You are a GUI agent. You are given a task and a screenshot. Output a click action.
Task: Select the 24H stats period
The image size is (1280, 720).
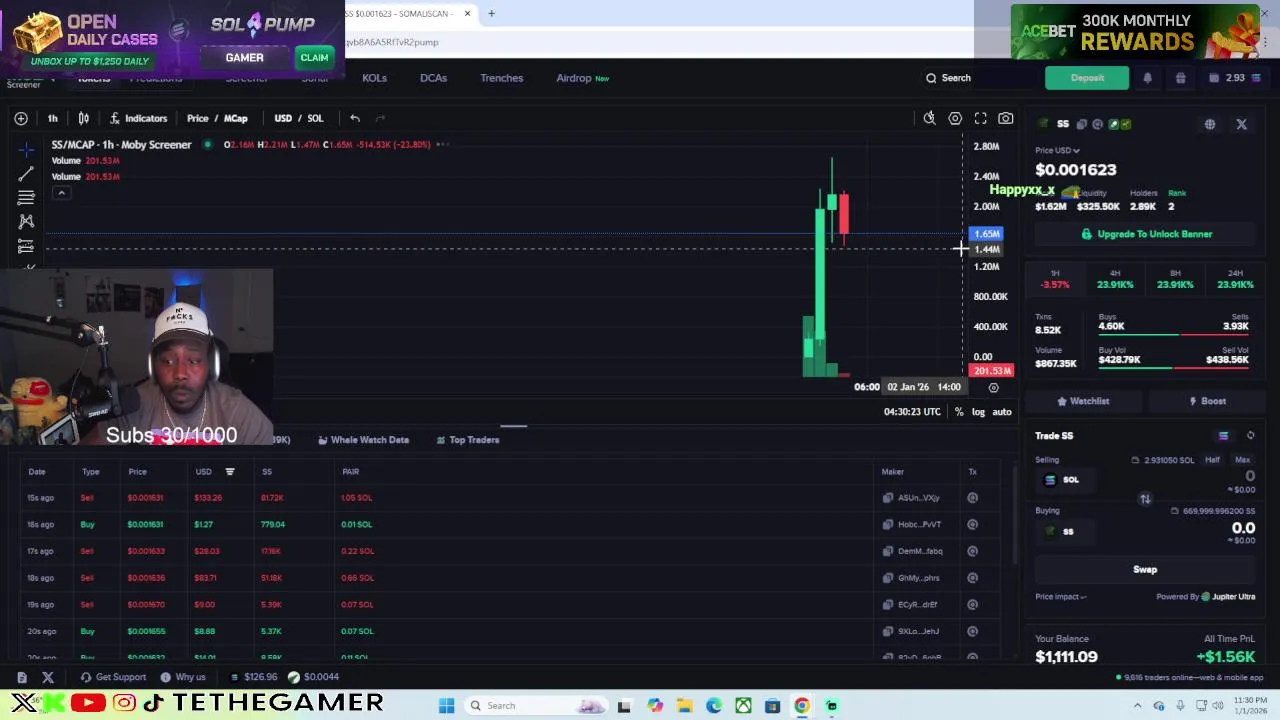coord(1235,279)
